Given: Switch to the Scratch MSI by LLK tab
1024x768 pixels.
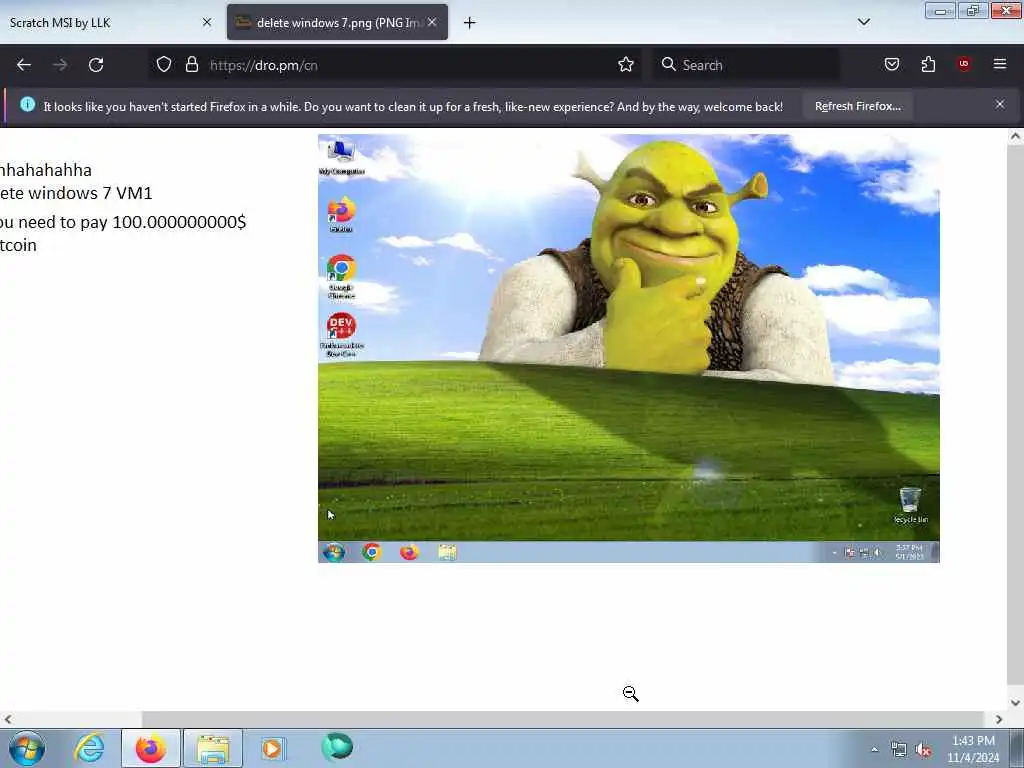Looking at the screenshot, I should click(108, 22).
